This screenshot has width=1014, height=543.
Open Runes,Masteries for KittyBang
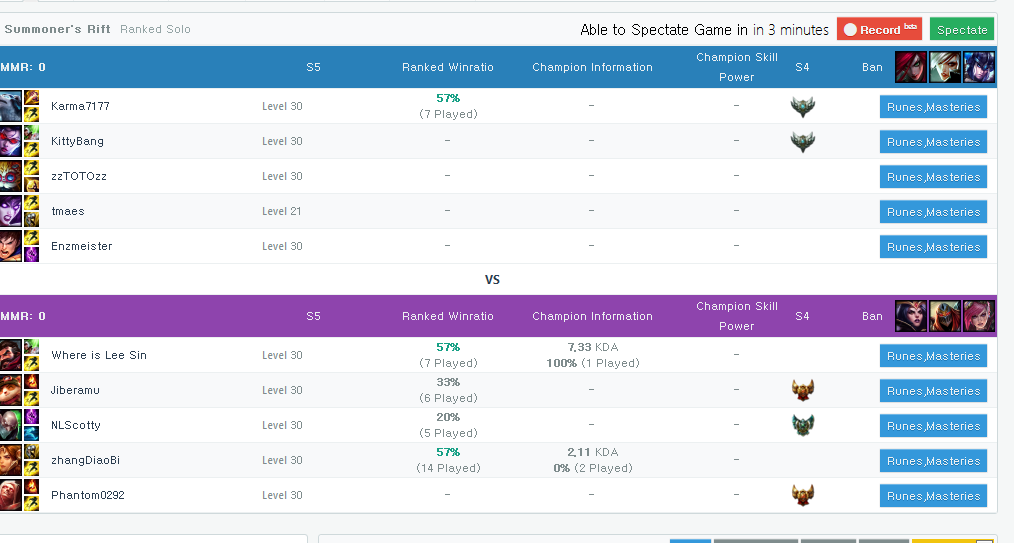click(933, 142)
